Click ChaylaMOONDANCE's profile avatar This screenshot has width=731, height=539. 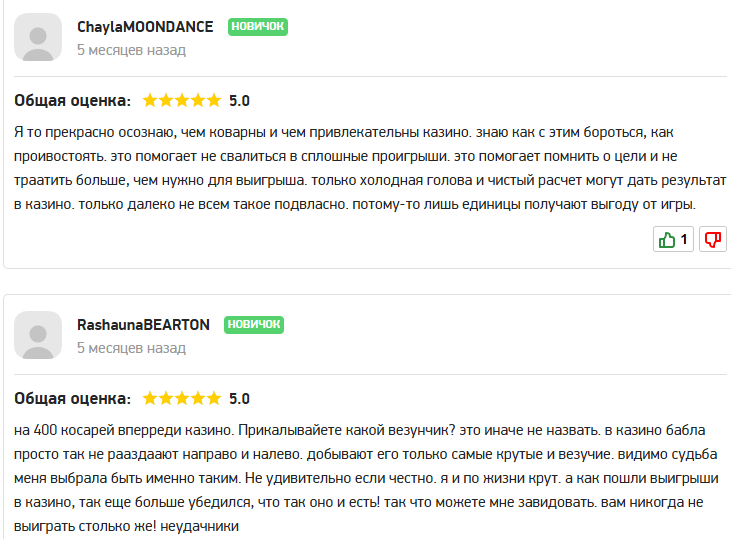pyautogui.click(x=38, y=36)
